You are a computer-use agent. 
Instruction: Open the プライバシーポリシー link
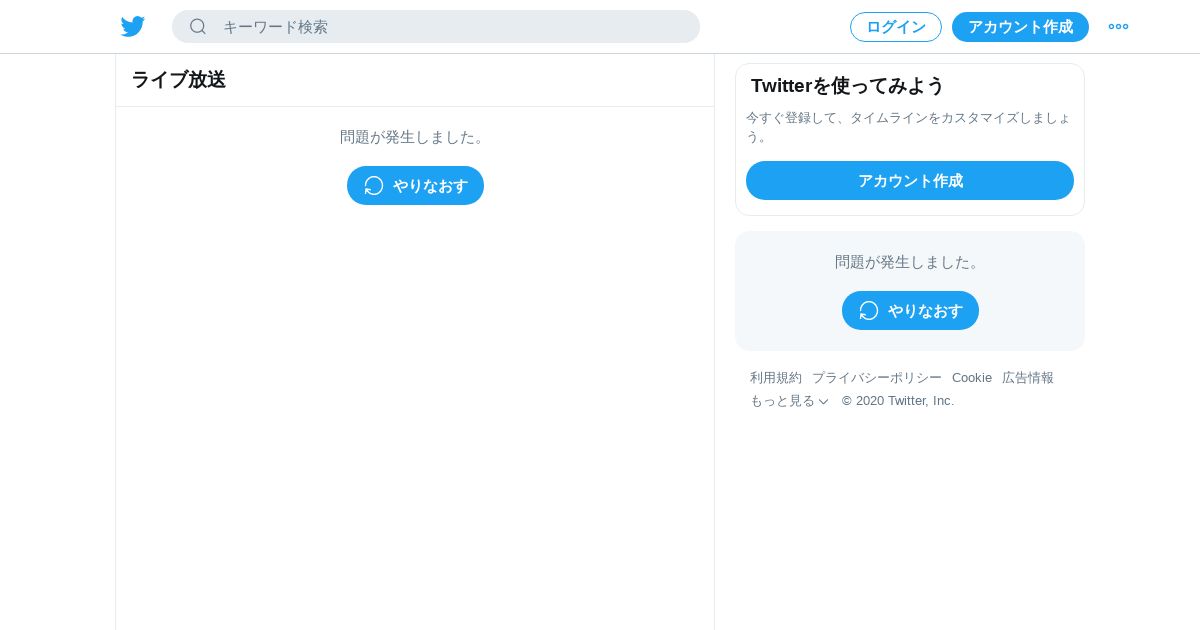click(877, 378)
